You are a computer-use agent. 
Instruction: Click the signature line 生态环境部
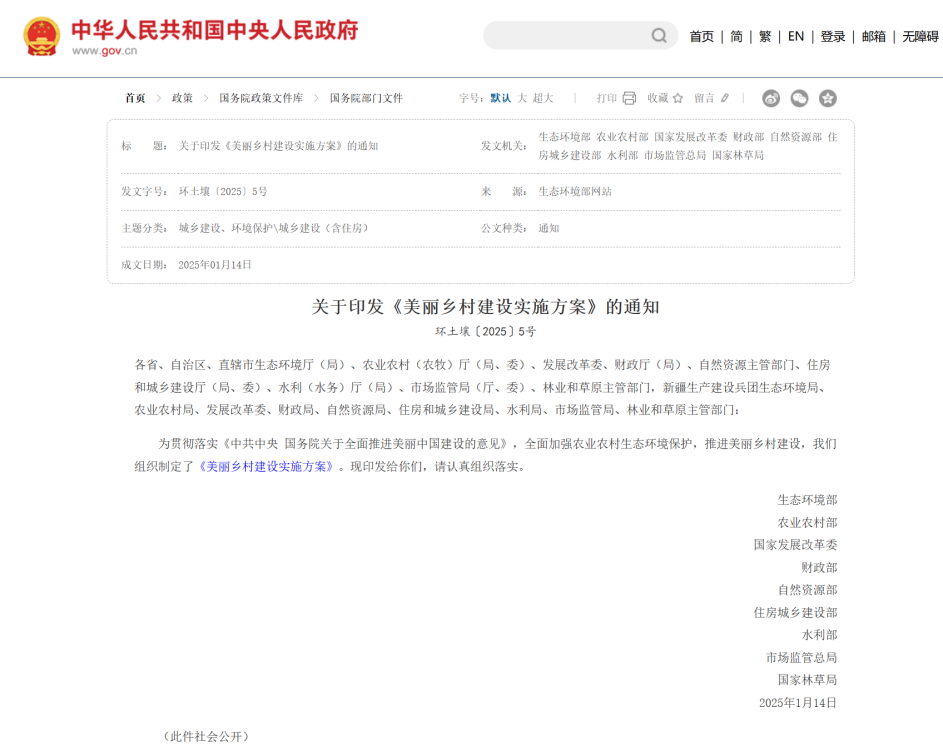(807, 500)
